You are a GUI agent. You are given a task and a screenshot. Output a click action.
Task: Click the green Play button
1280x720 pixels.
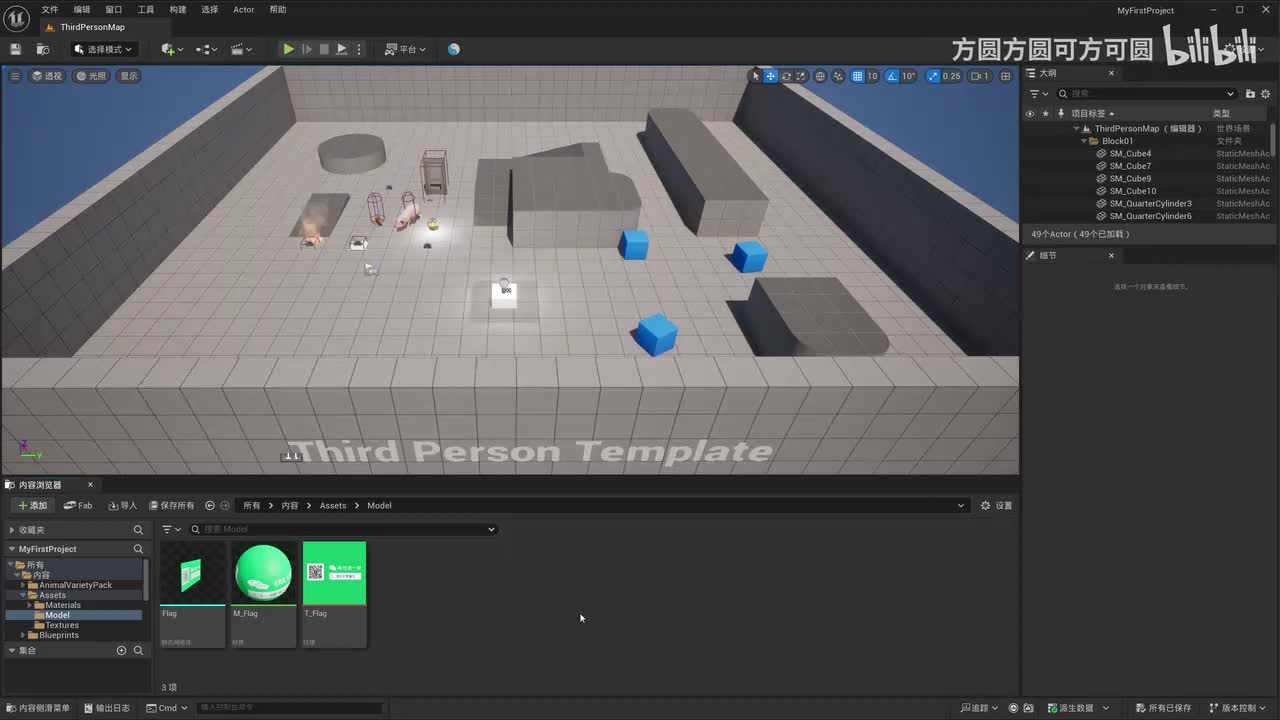coord(288,49)
